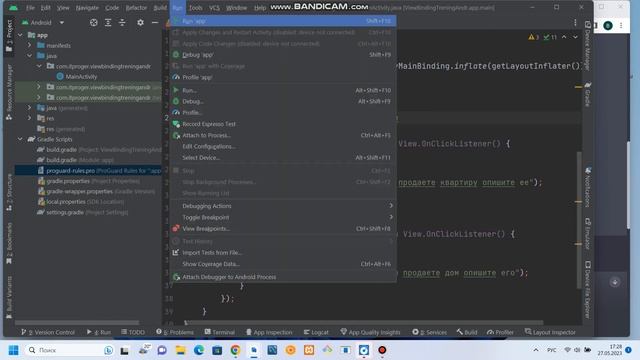
Task: Select Debug 'app' from the Run menu
Action: coord(283,55)
